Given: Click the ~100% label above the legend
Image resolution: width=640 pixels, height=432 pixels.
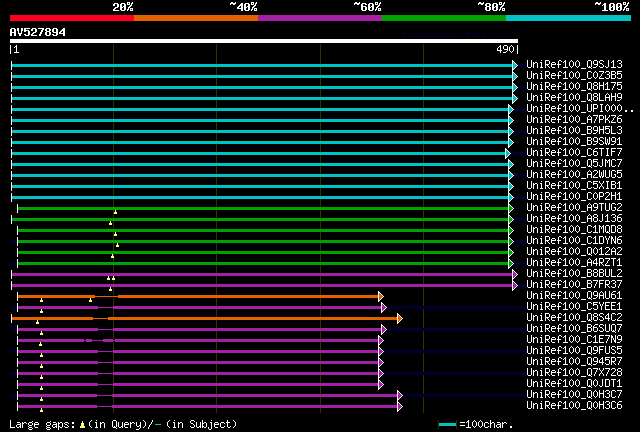Looking at the screenshot, I should [612, 7].
